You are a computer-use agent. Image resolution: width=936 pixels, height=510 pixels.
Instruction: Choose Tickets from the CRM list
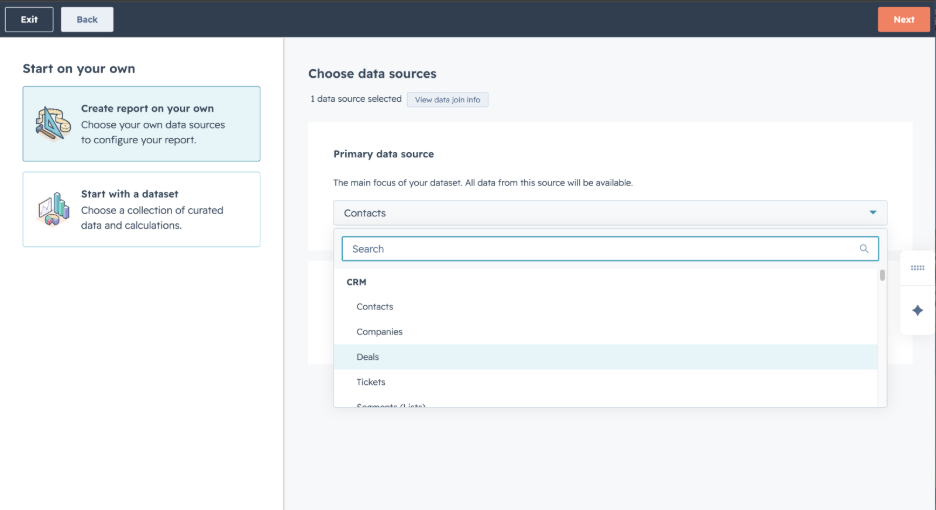605,382
